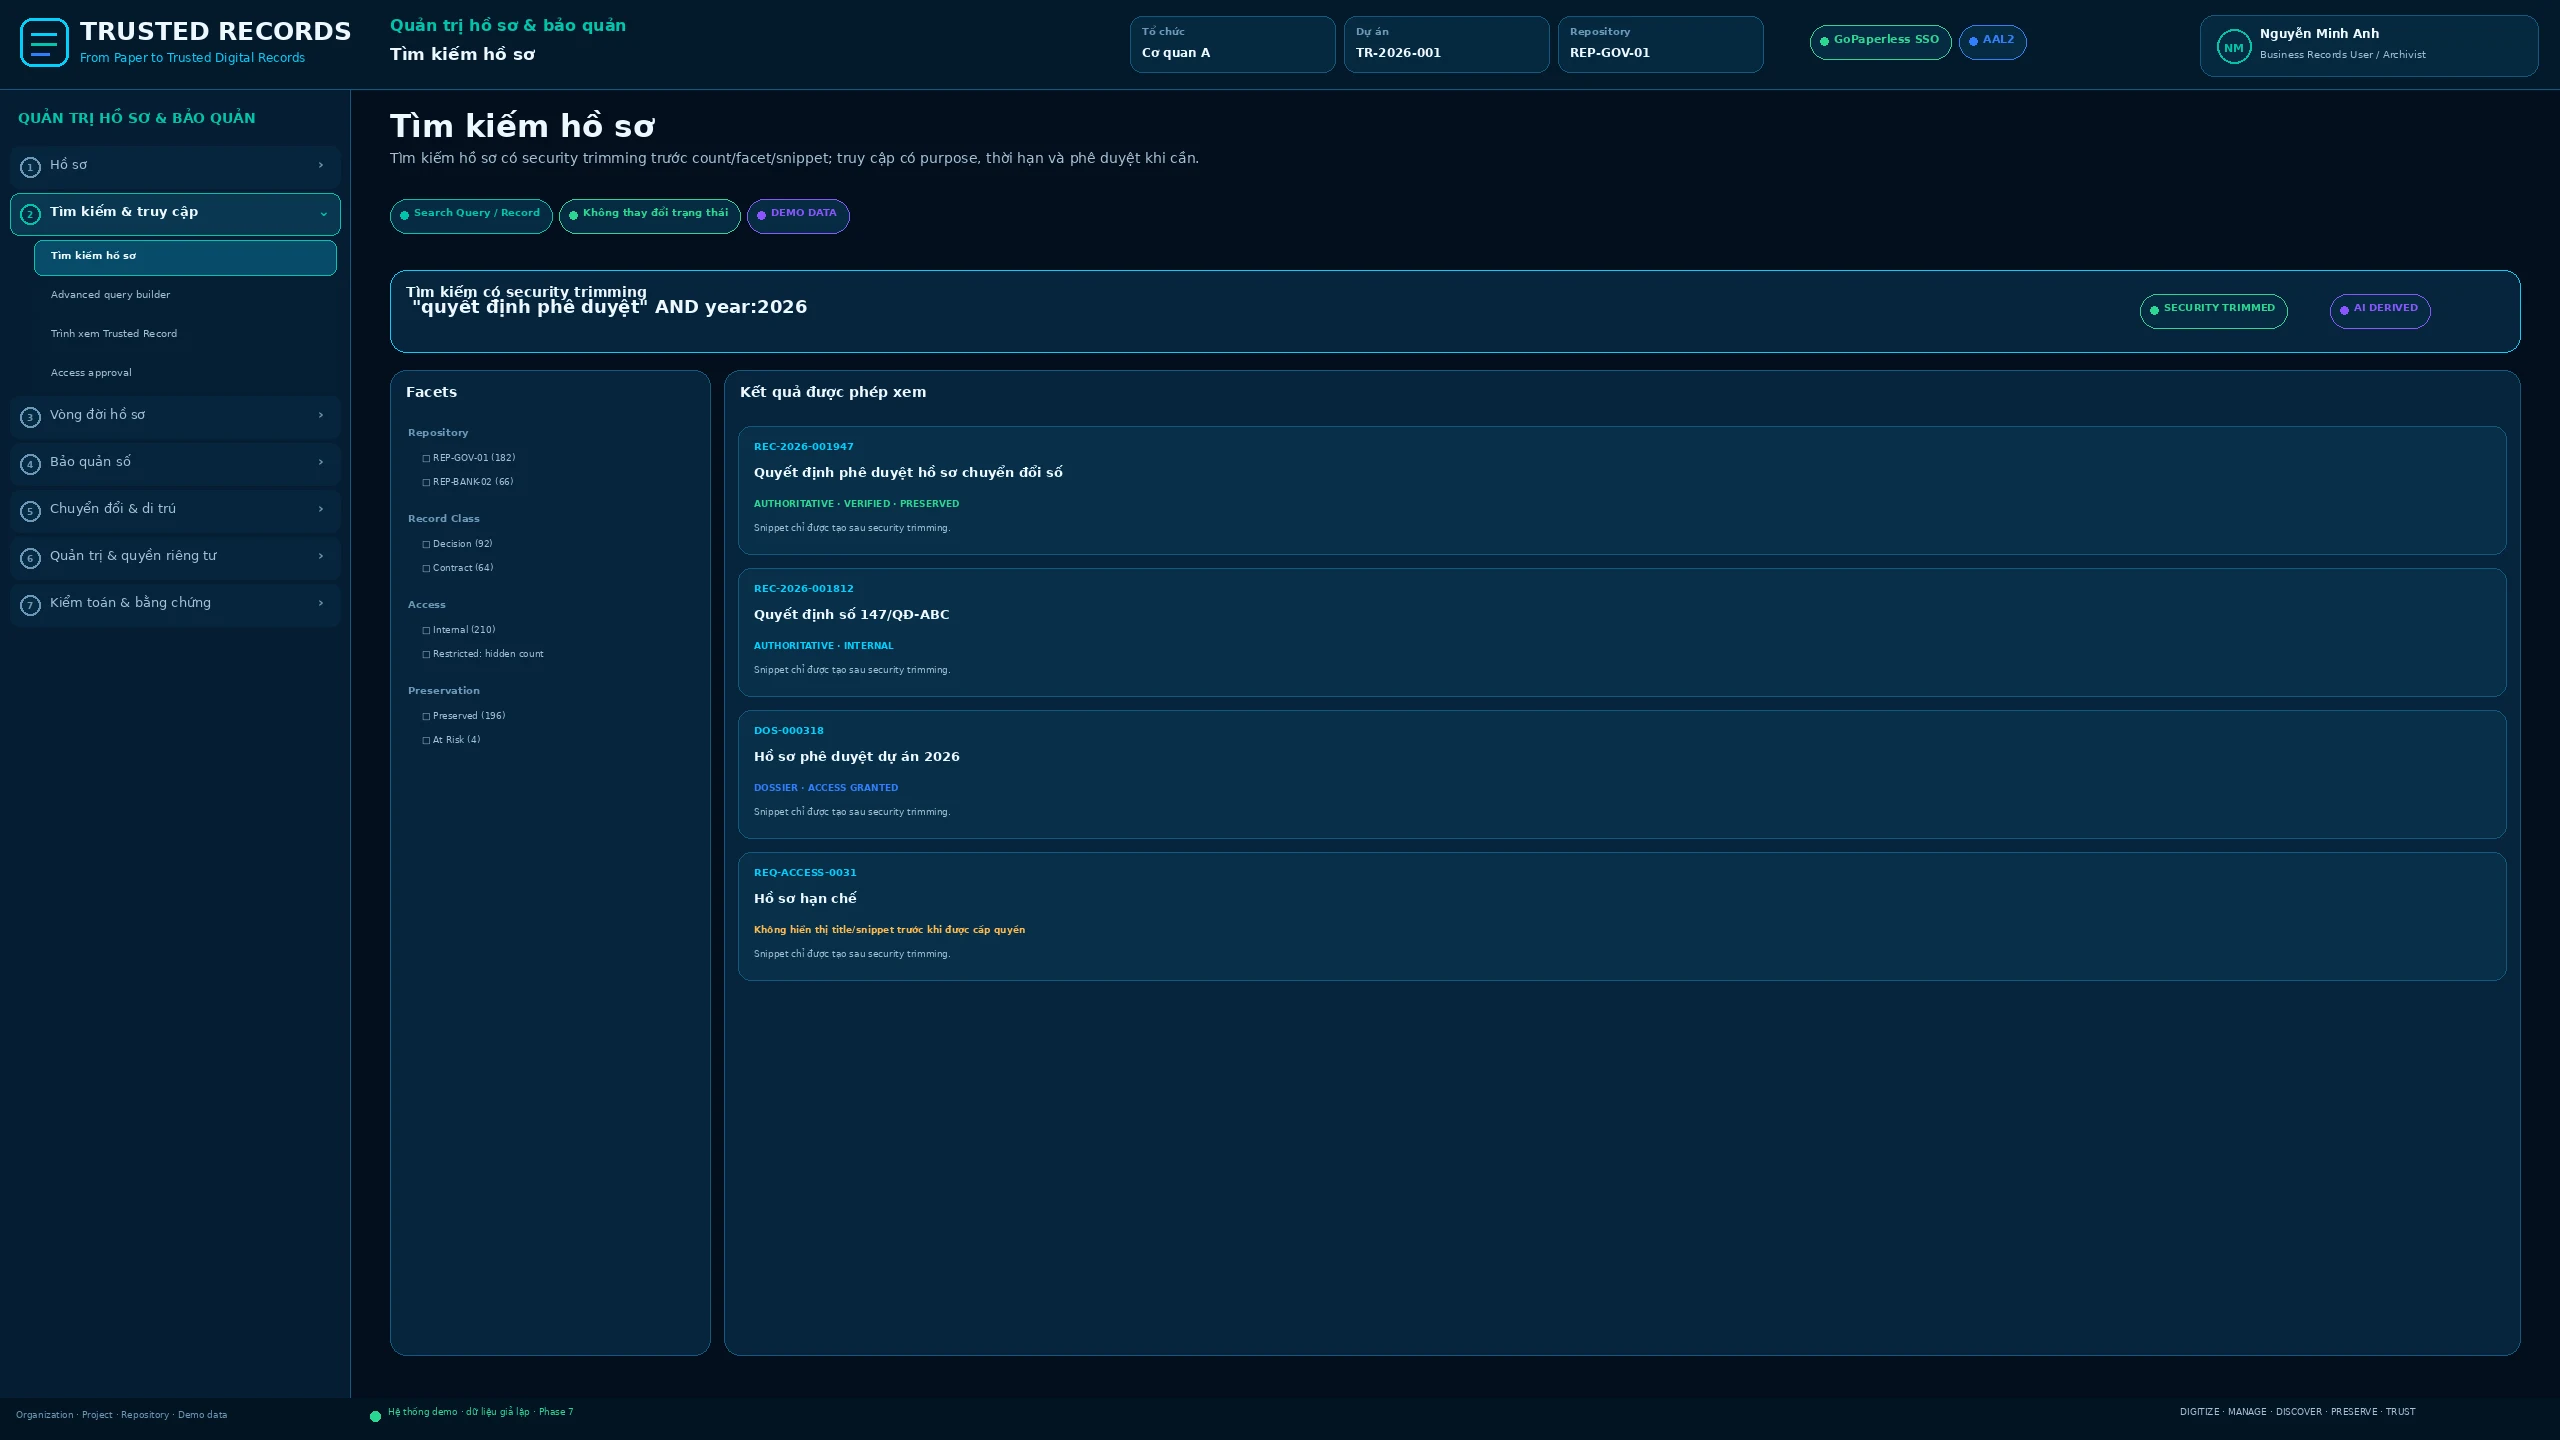Click the AAL2 badge
The height and width of the screenshot is (1440, 2560).
coord(1992,42)
